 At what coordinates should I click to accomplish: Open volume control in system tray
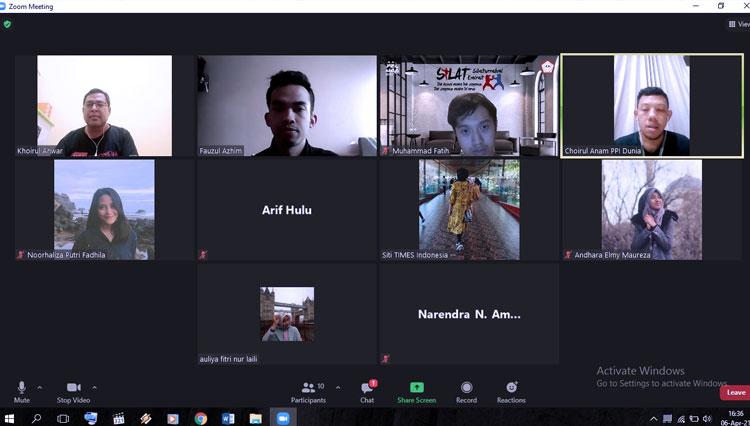(x=707, y=419)
